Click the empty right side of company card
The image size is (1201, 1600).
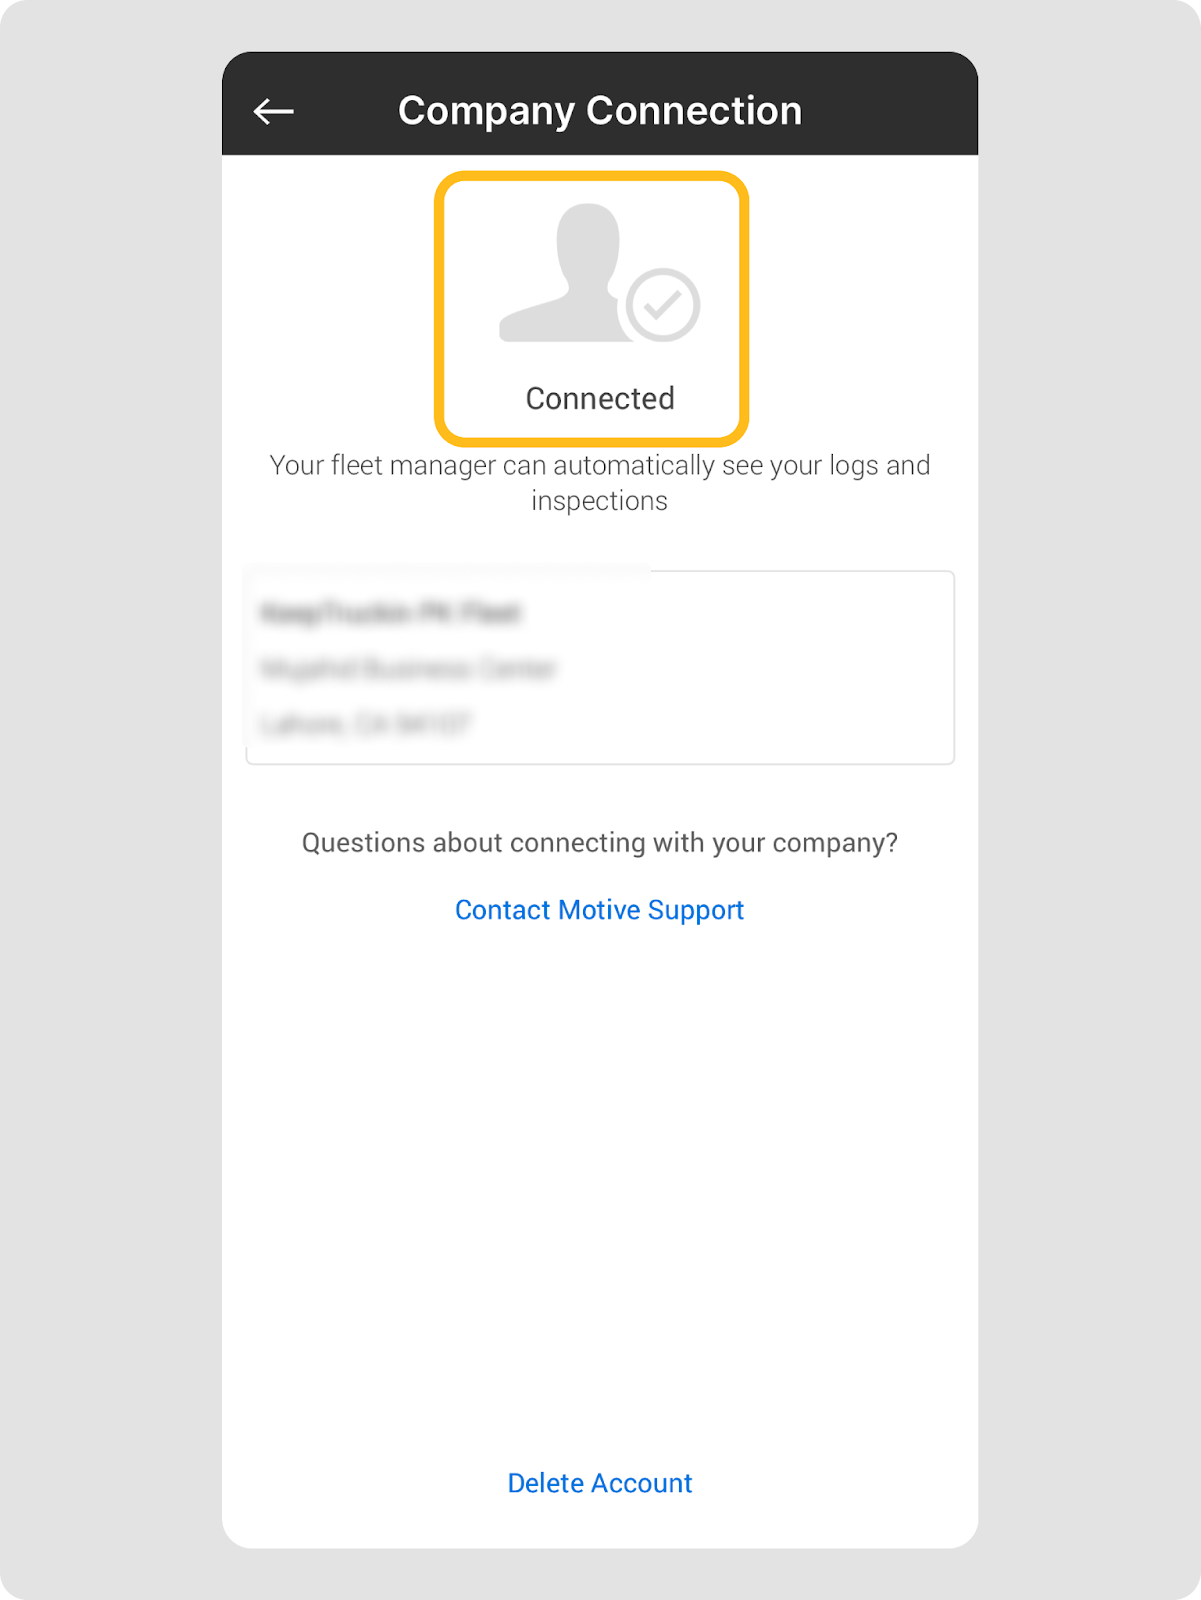[800, 668]
